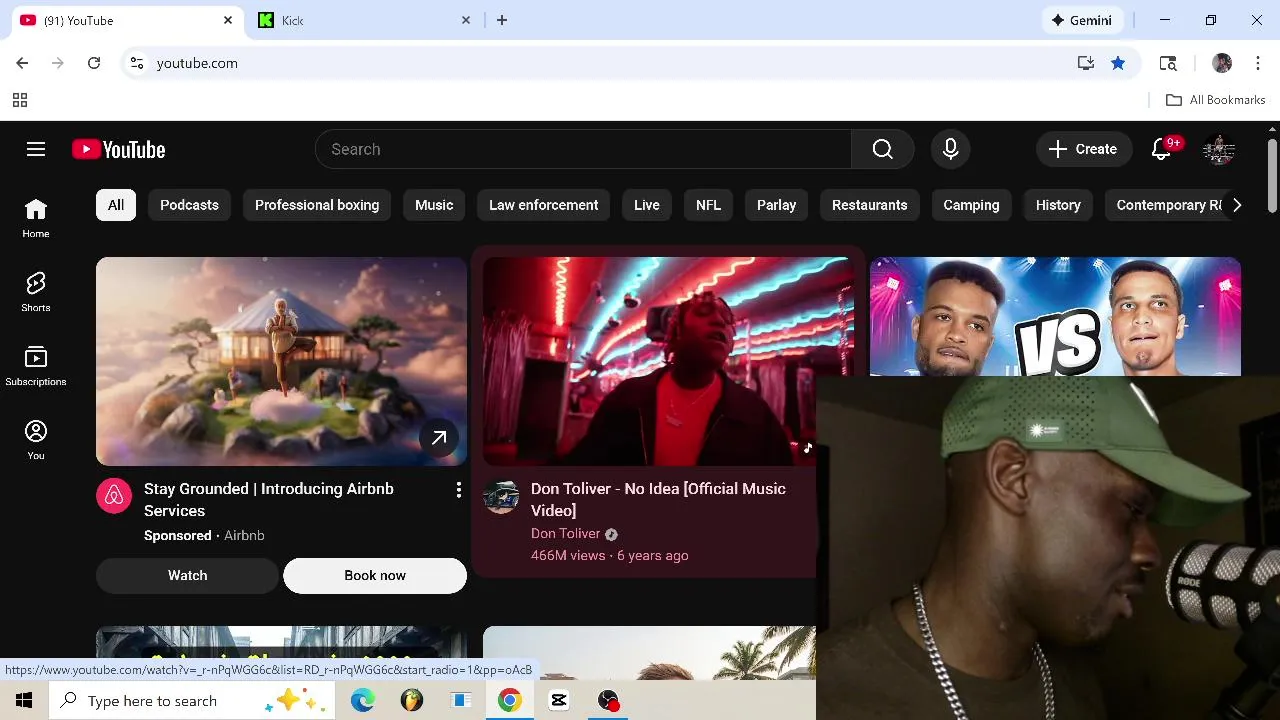Select the Music chip
The image size is (1280, 720).
pos(434,205)
